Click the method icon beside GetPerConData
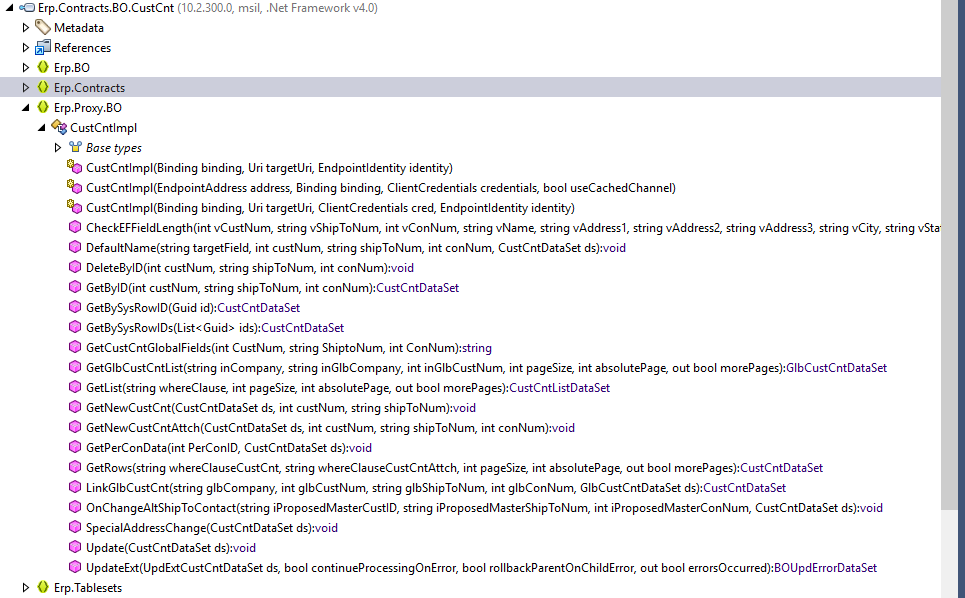Screen dimensions: 965x598 tap(75, 447)
